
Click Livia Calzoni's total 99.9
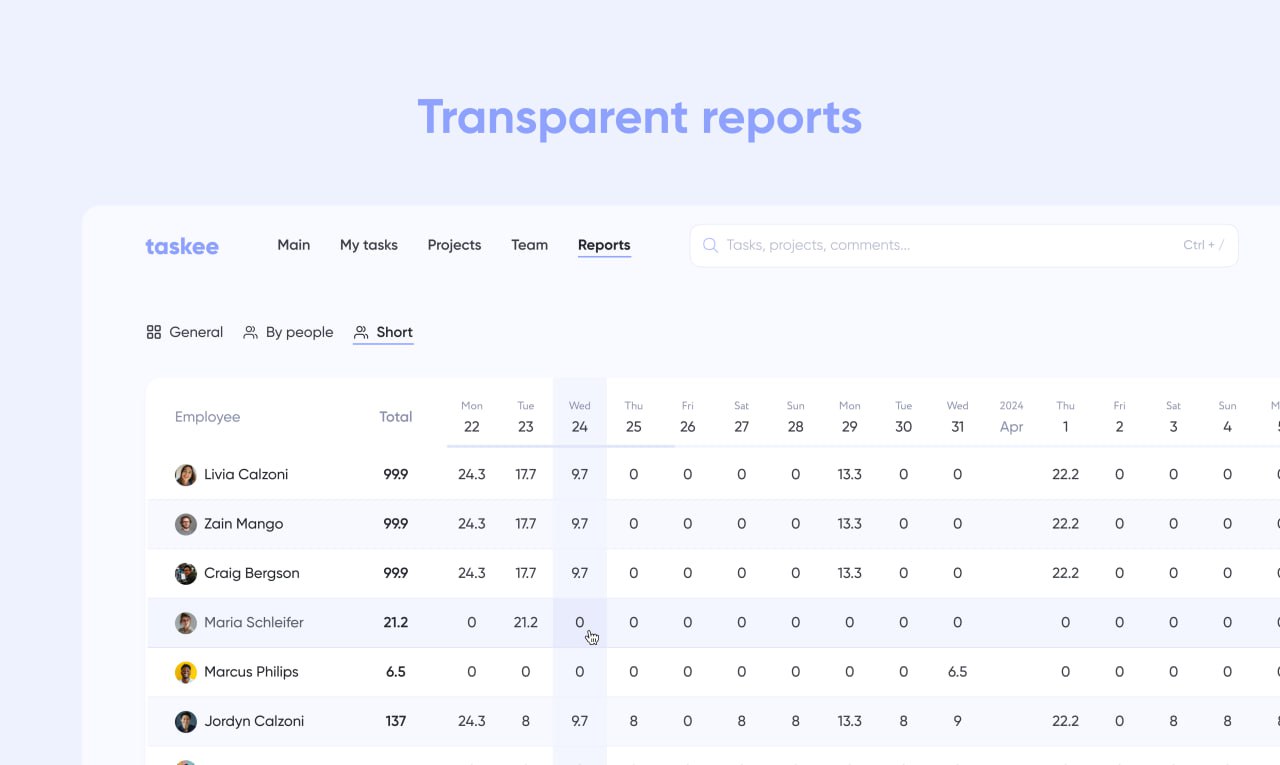pos(396,475)
